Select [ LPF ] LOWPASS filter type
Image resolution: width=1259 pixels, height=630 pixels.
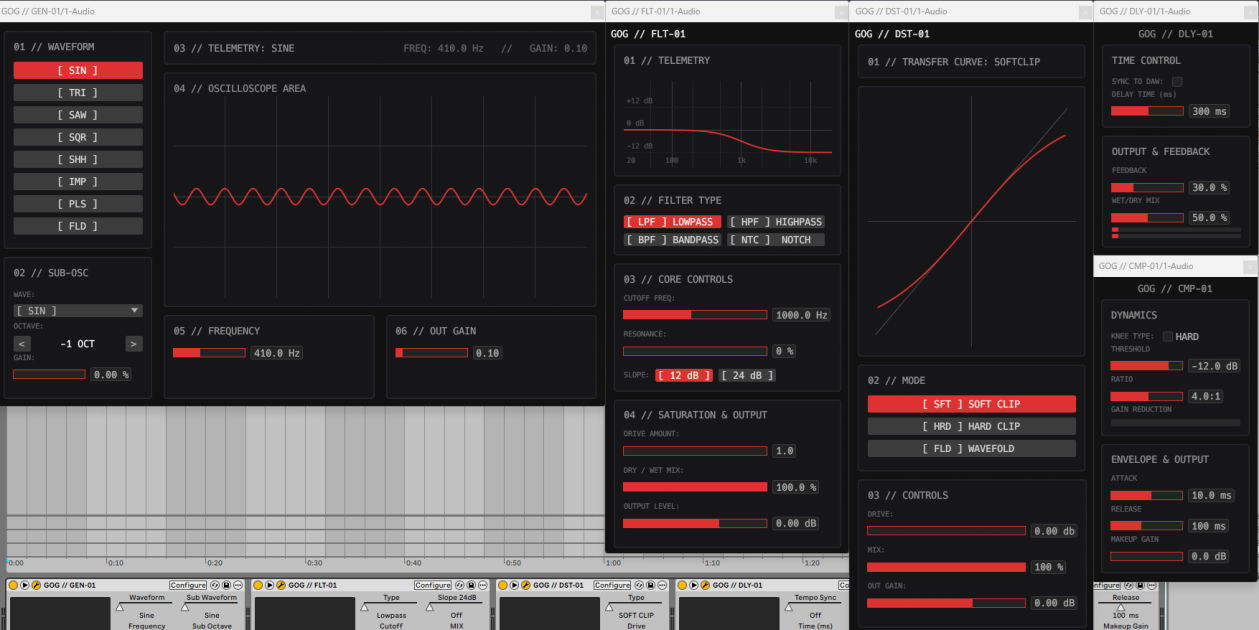click(672, 222)
